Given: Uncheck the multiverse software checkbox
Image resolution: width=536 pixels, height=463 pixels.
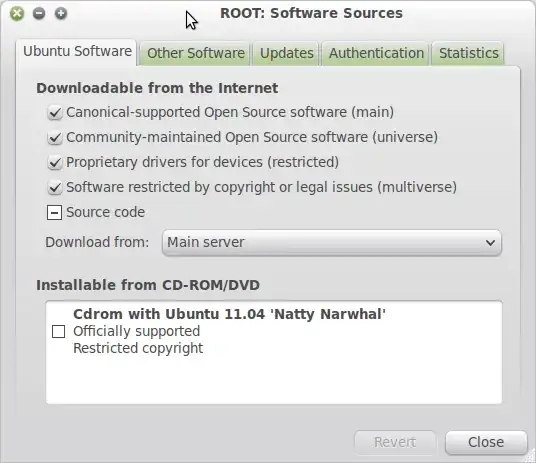Looking at the screenshot, I should [55, 187].
